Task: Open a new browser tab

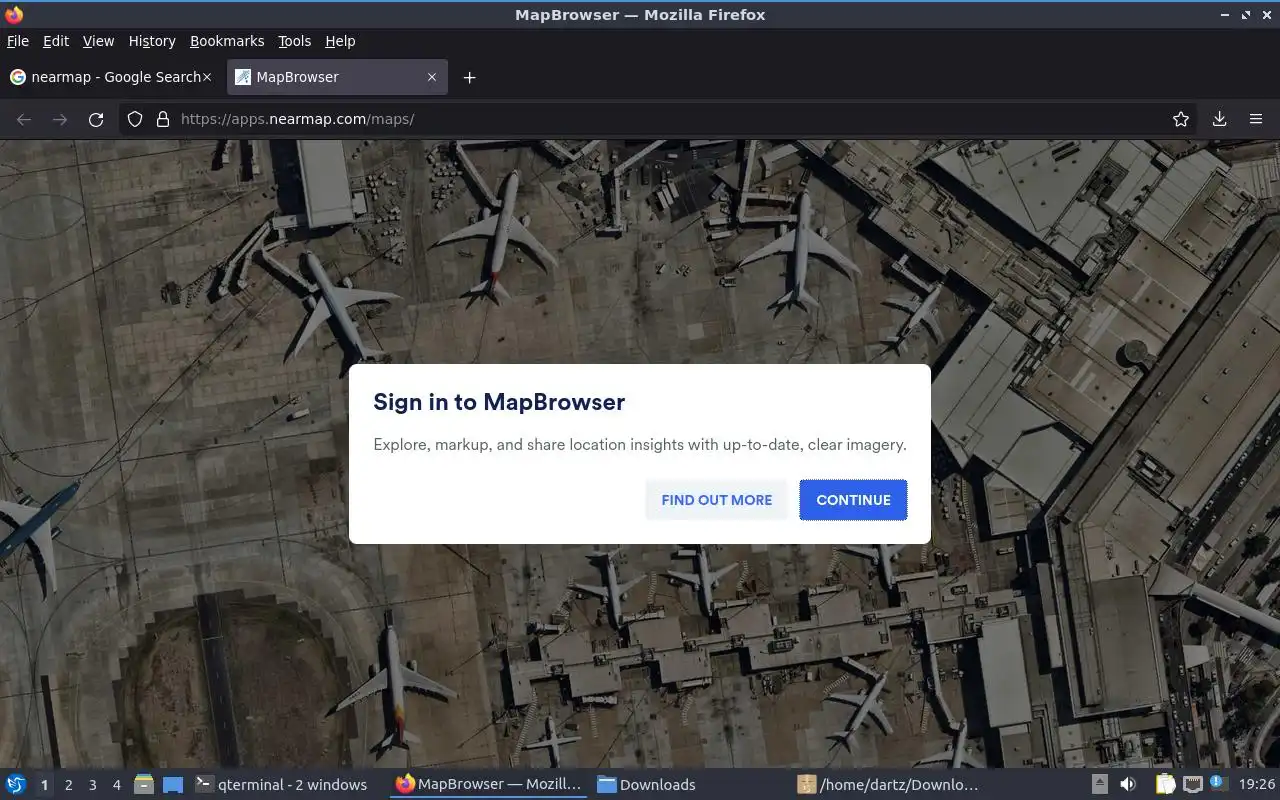Action: coord(469,77)
